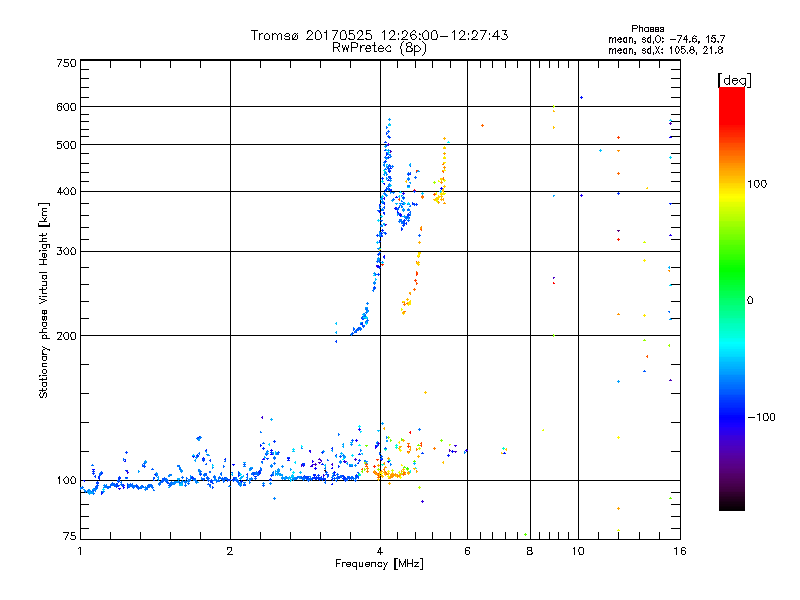Click the y-axis tick label '500'
Screen dimensions: 800x600
66,145
